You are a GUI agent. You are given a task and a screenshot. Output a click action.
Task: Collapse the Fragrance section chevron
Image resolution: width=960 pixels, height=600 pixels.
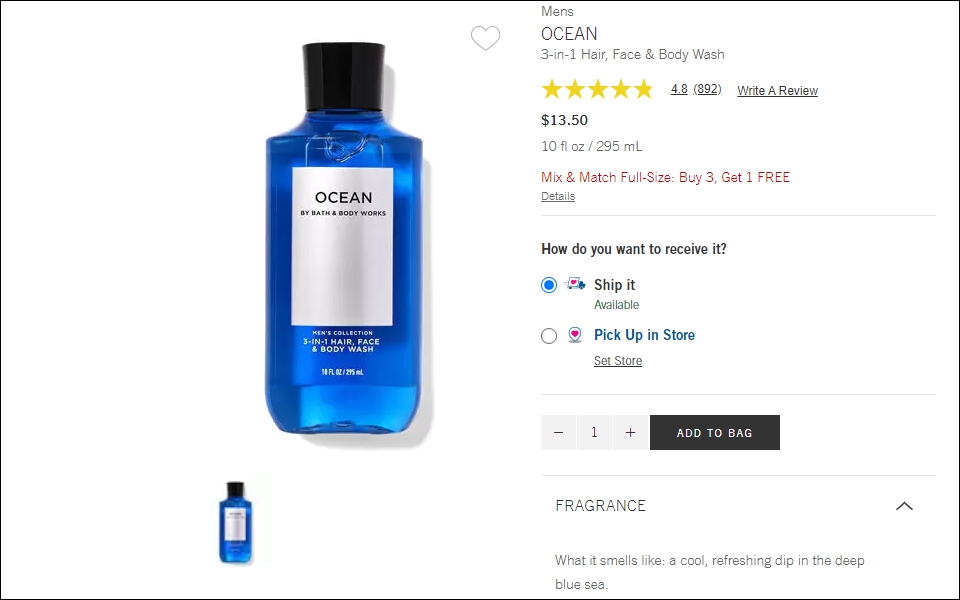point(904,506)
